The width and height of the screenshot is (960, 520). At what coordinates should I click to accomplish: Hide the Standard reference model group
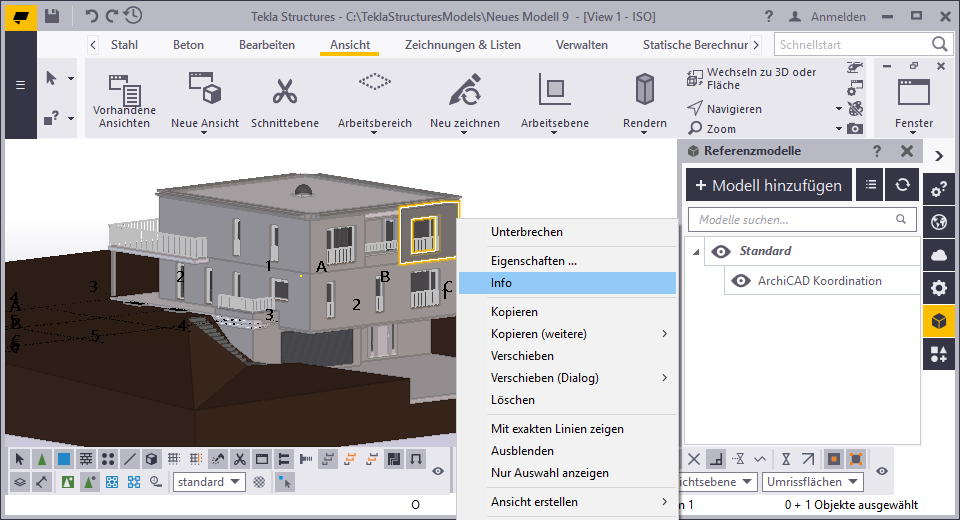pyautogui.click(x=721, y=251)
